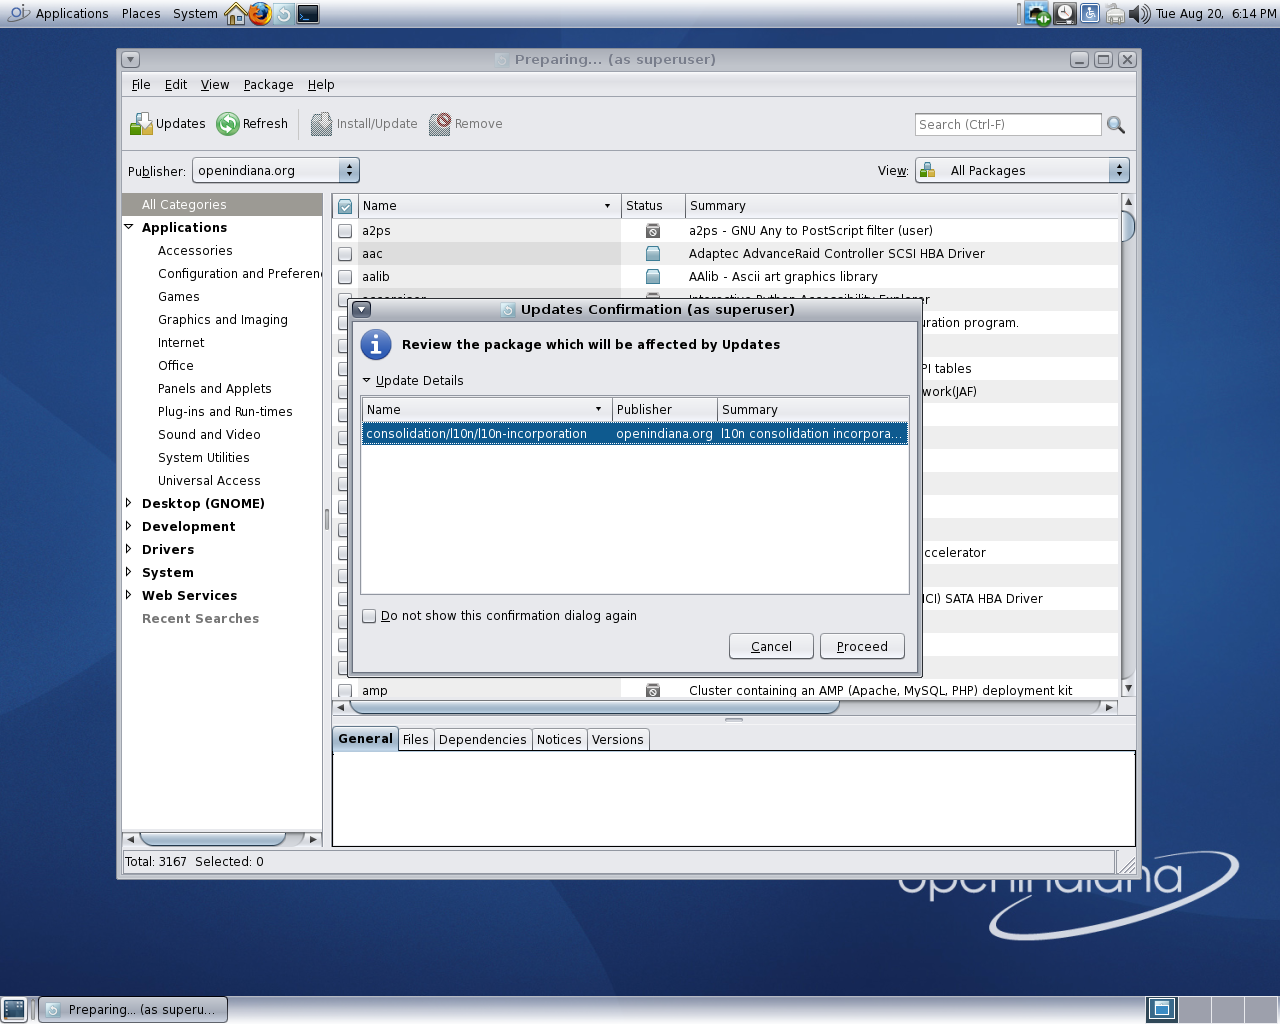Sort dialog list by Publisher column
1280x1024 pixels.
point(664,410)
